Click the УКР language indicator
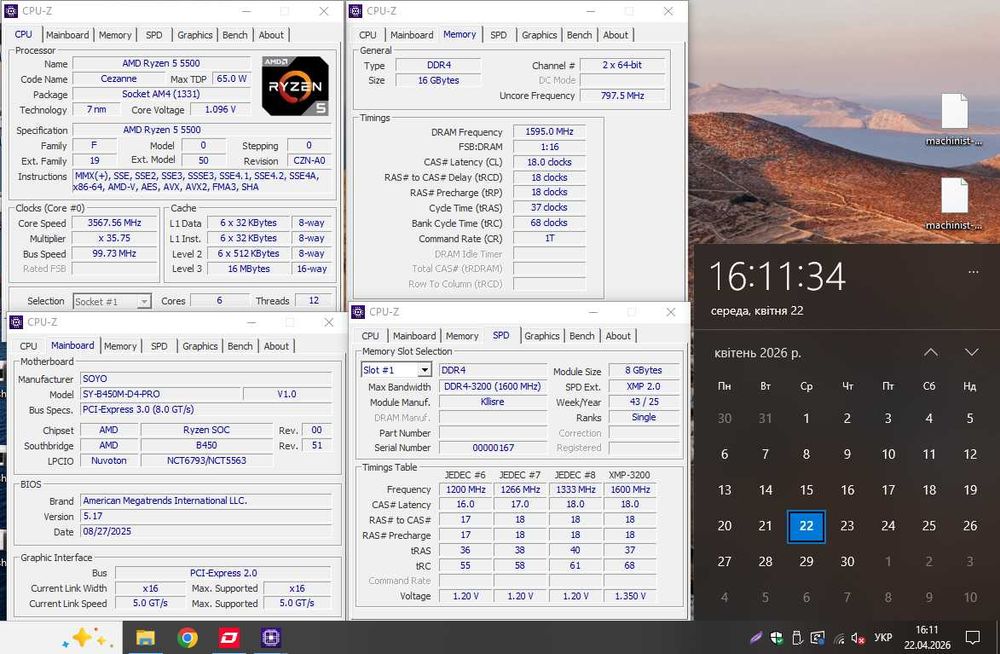The image size is (1000, 654). 883,637
